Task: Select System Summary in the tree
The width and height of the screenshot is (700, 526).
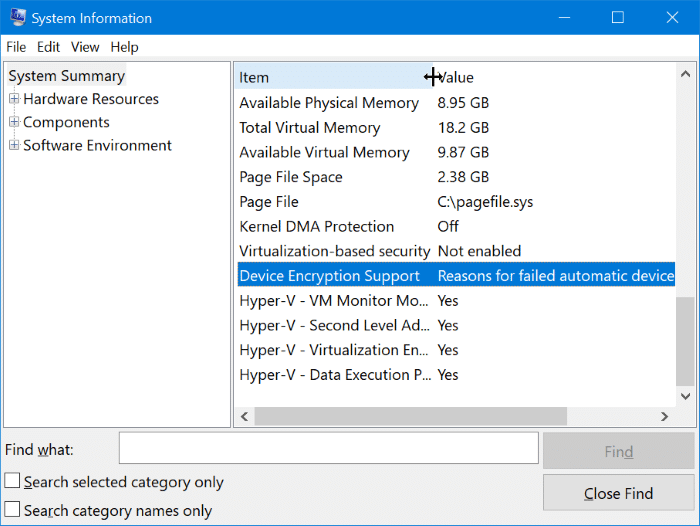Action: (x=67, y=76)
